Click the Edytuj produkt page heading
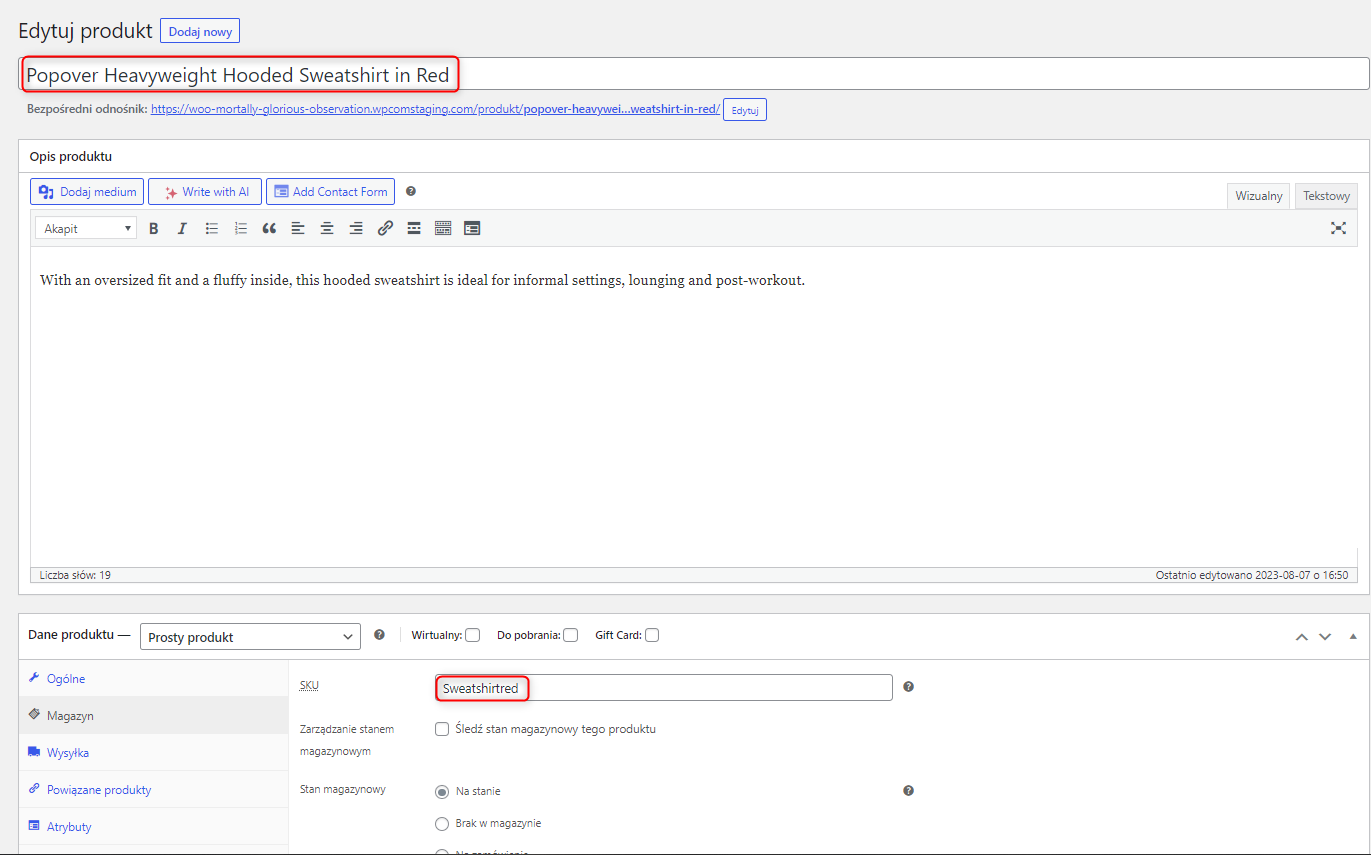1371x855 pixels. (x=85, y=31)
